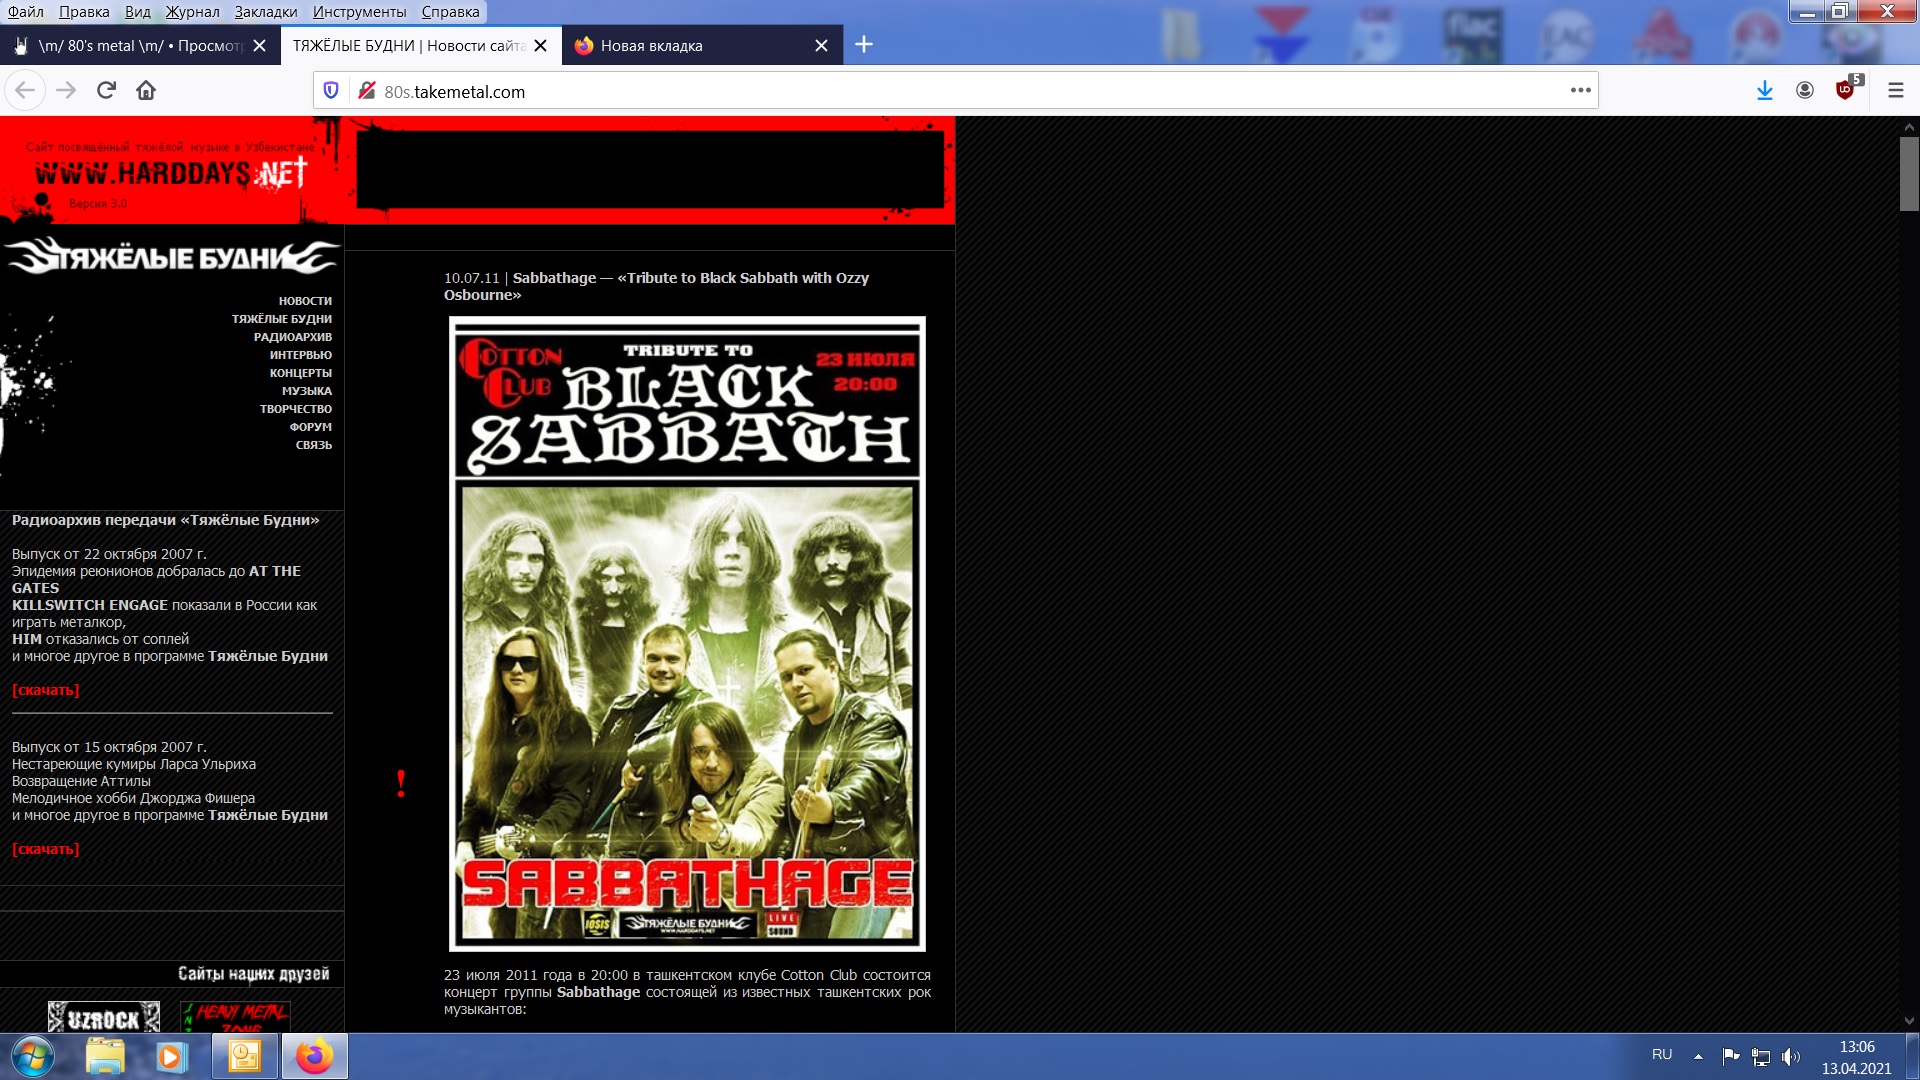Open the Firefox account icon
1920x1080 pixels.
coord(1804,91)
